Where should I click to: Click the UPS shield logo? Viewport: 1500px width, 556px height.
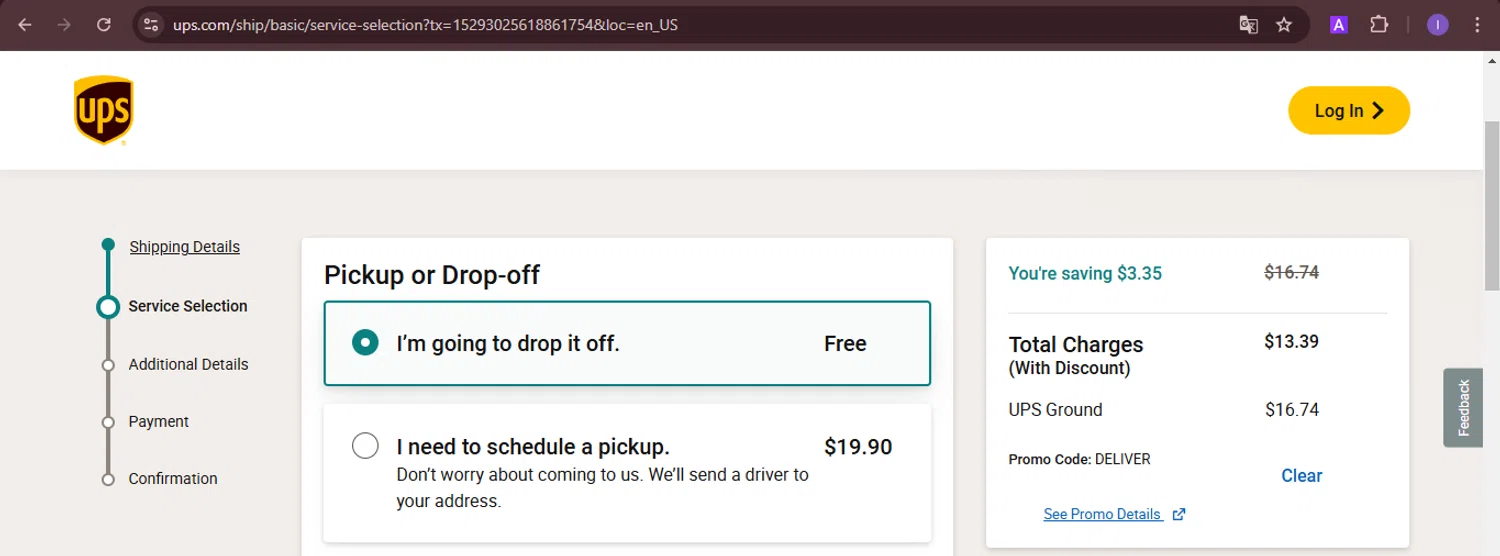point(103,110)
